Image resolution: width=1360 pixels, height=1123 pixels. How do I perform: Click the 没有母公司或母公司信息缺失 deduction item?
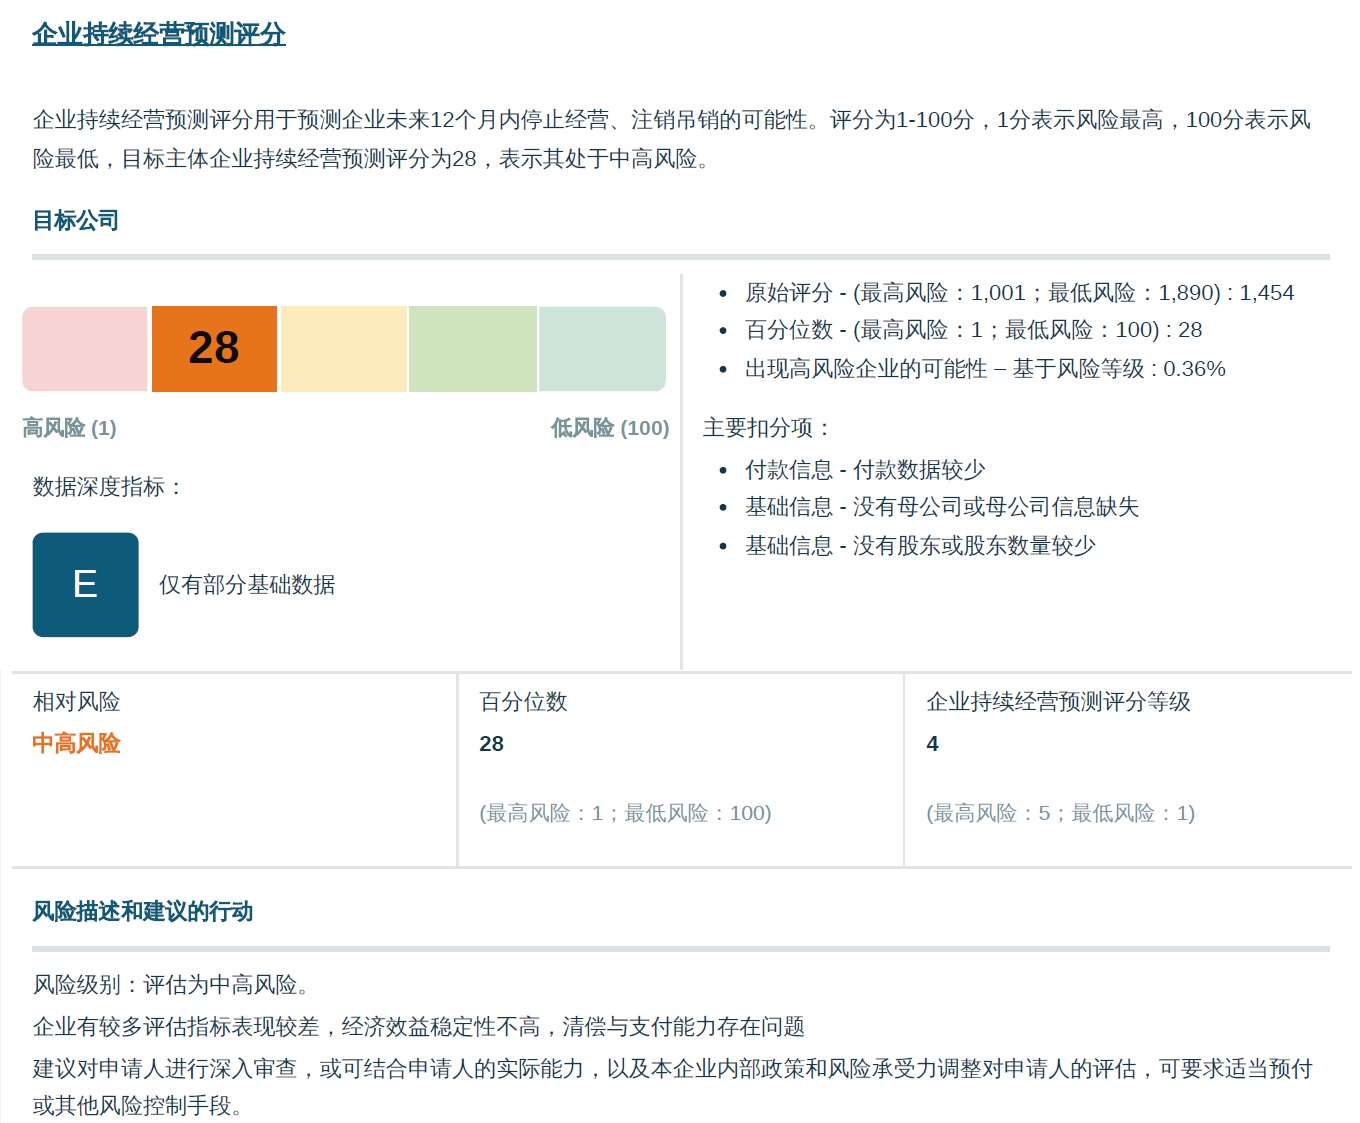click(x=941, y=507)
